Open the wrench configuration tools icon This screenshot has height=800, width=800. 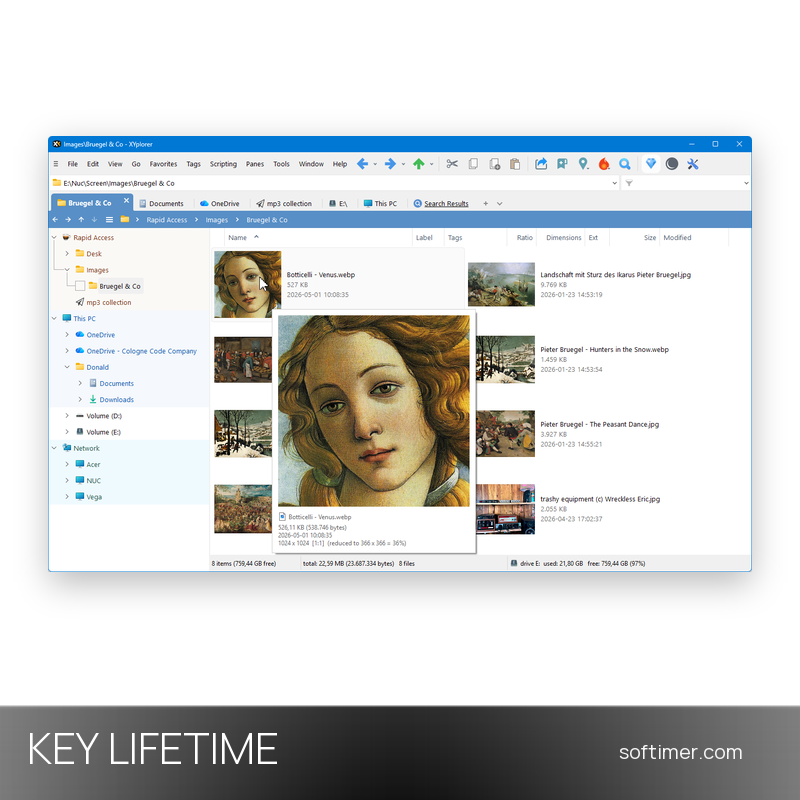click(x=692, y=164)
